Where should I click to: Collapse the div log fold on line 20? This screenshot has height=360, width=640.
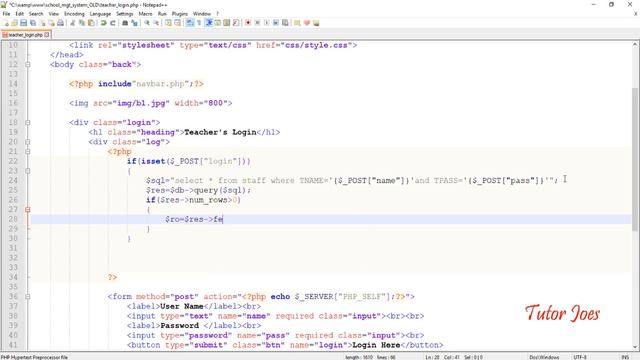28,142
